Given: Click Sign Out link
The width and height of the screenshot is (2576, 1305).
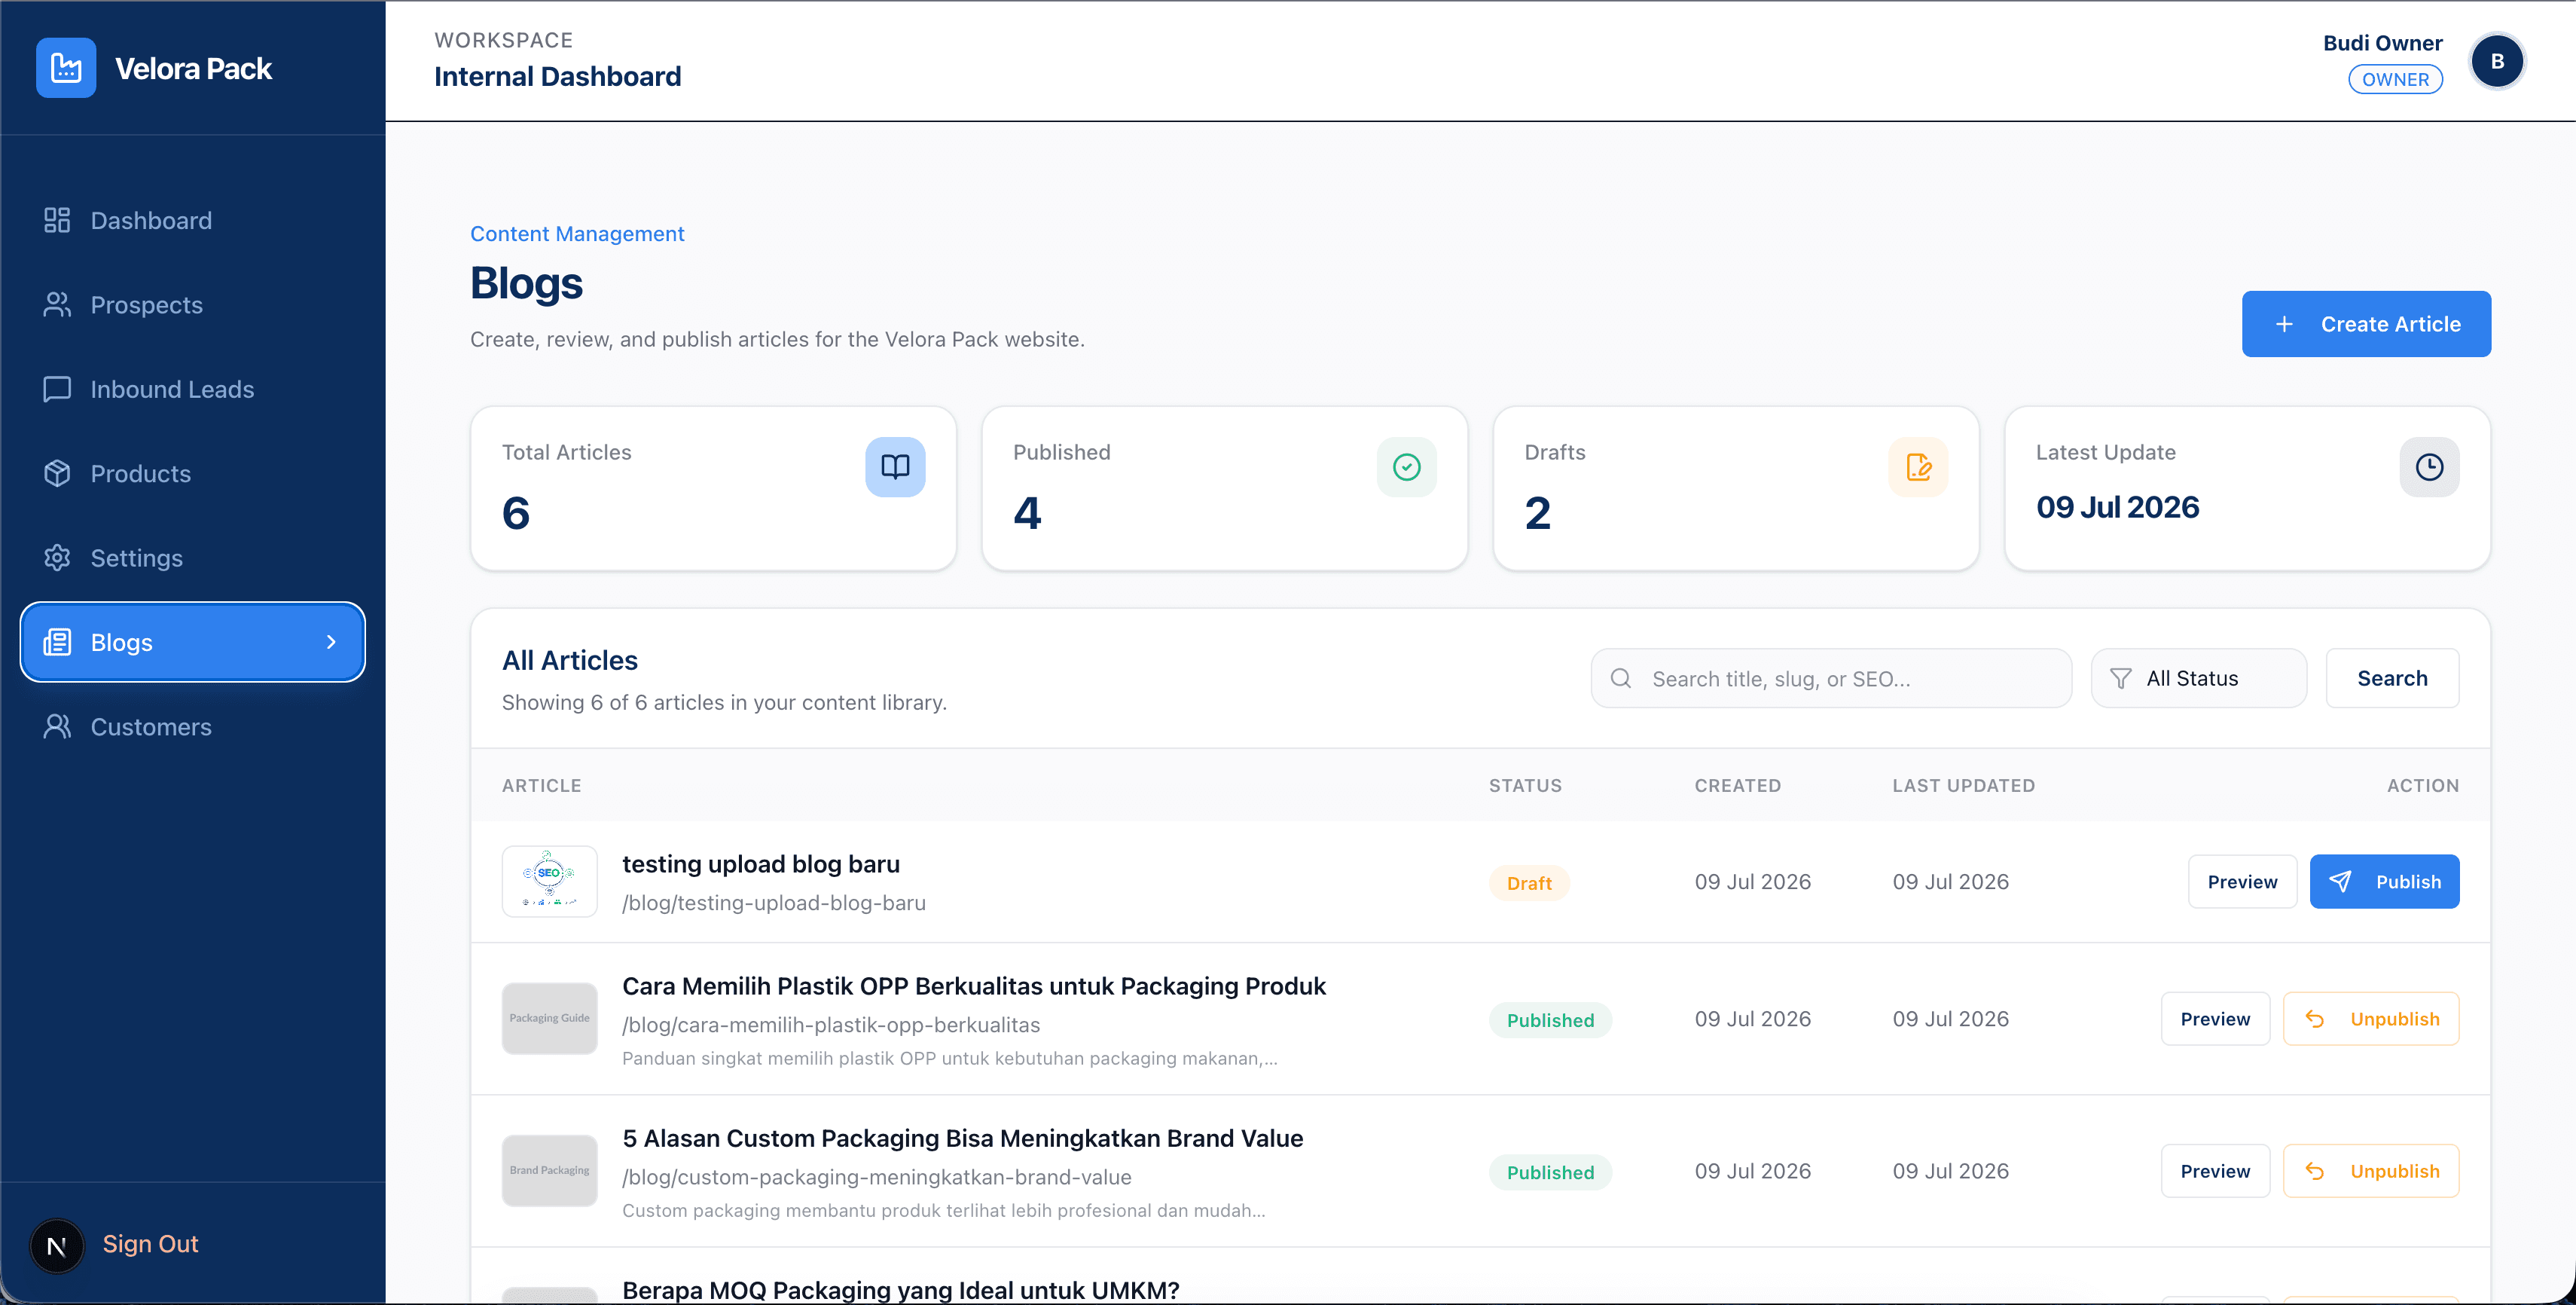Looking at the screenshot, I should (150, 1244).
